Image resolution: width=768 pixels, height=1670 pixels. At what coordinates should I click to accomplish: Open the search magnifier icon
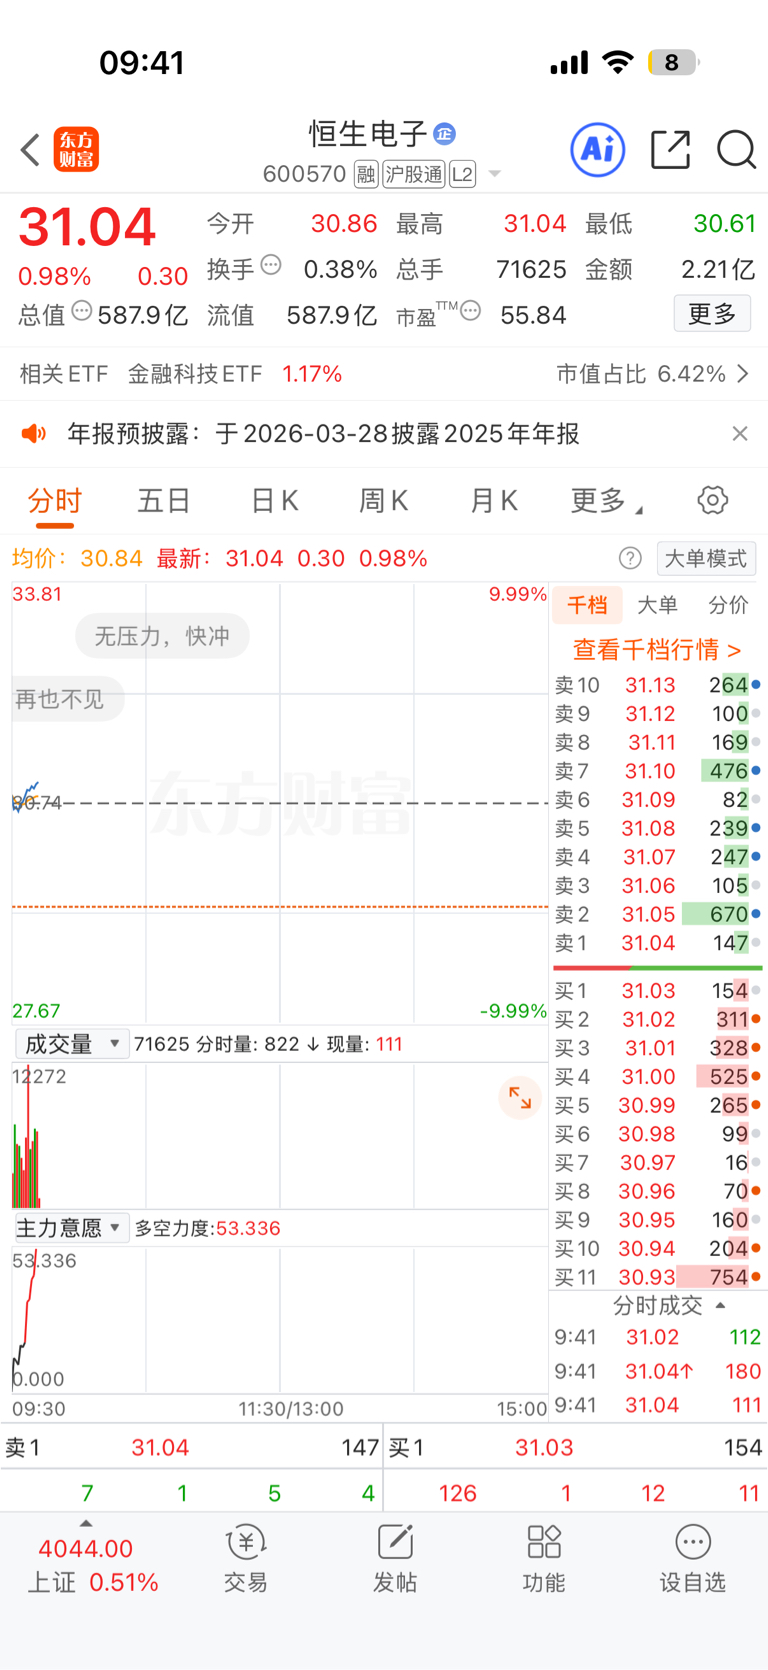coord(737,150)
